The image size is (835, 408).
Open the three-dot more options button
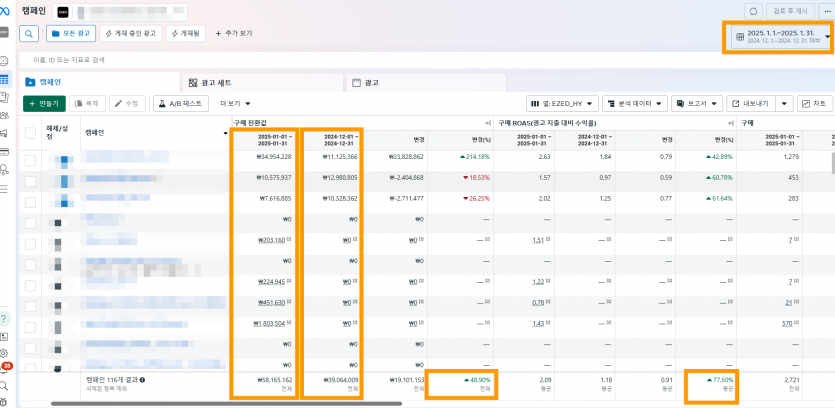826,11
